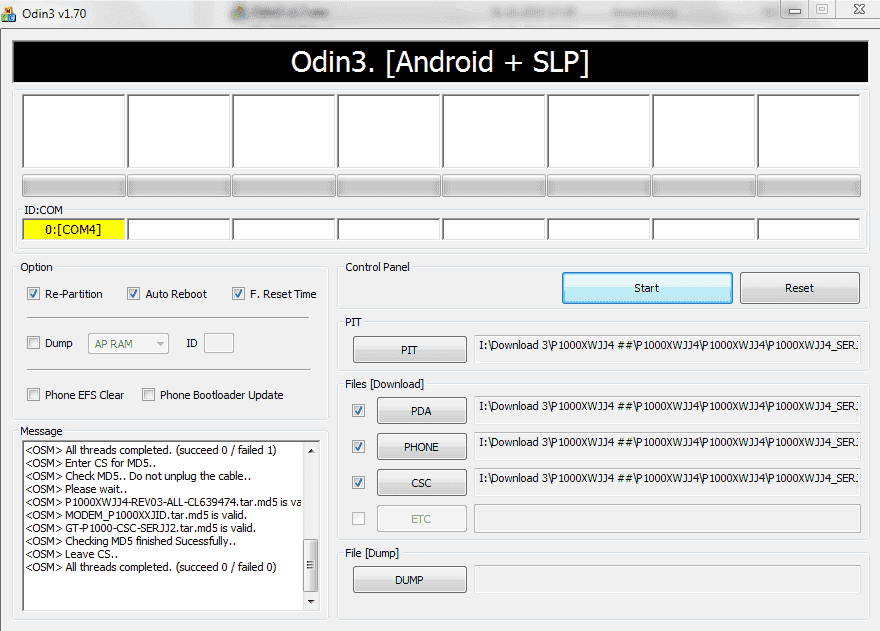Click the ID input field beside Dump
Viewport: 880px width, 631px height.
(x=219, y=343)
